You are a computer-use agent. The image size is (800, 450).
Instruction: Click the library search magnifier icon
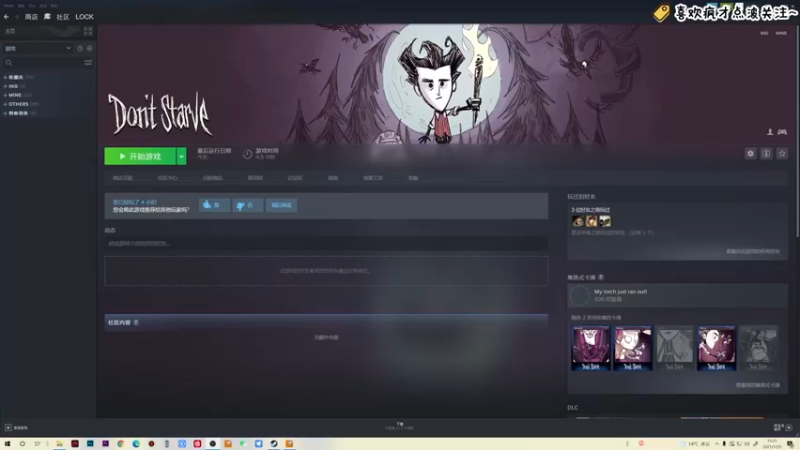click(9, 63)
